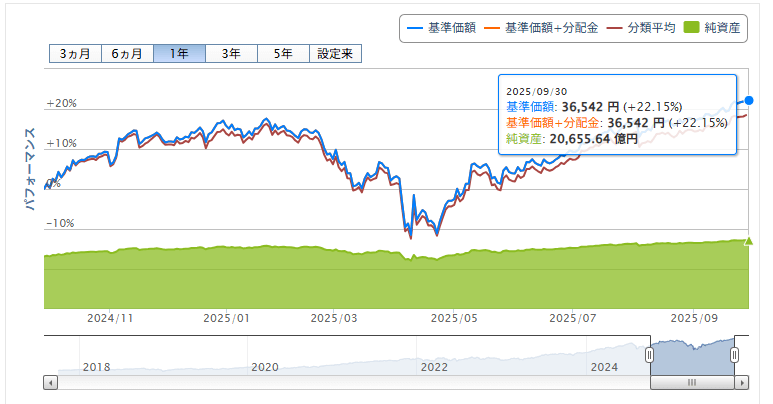Screen dimensions: 773x404
Task: Click the April 2025 low point on chart
Action: pyautogui.click(x=437, y=233)
